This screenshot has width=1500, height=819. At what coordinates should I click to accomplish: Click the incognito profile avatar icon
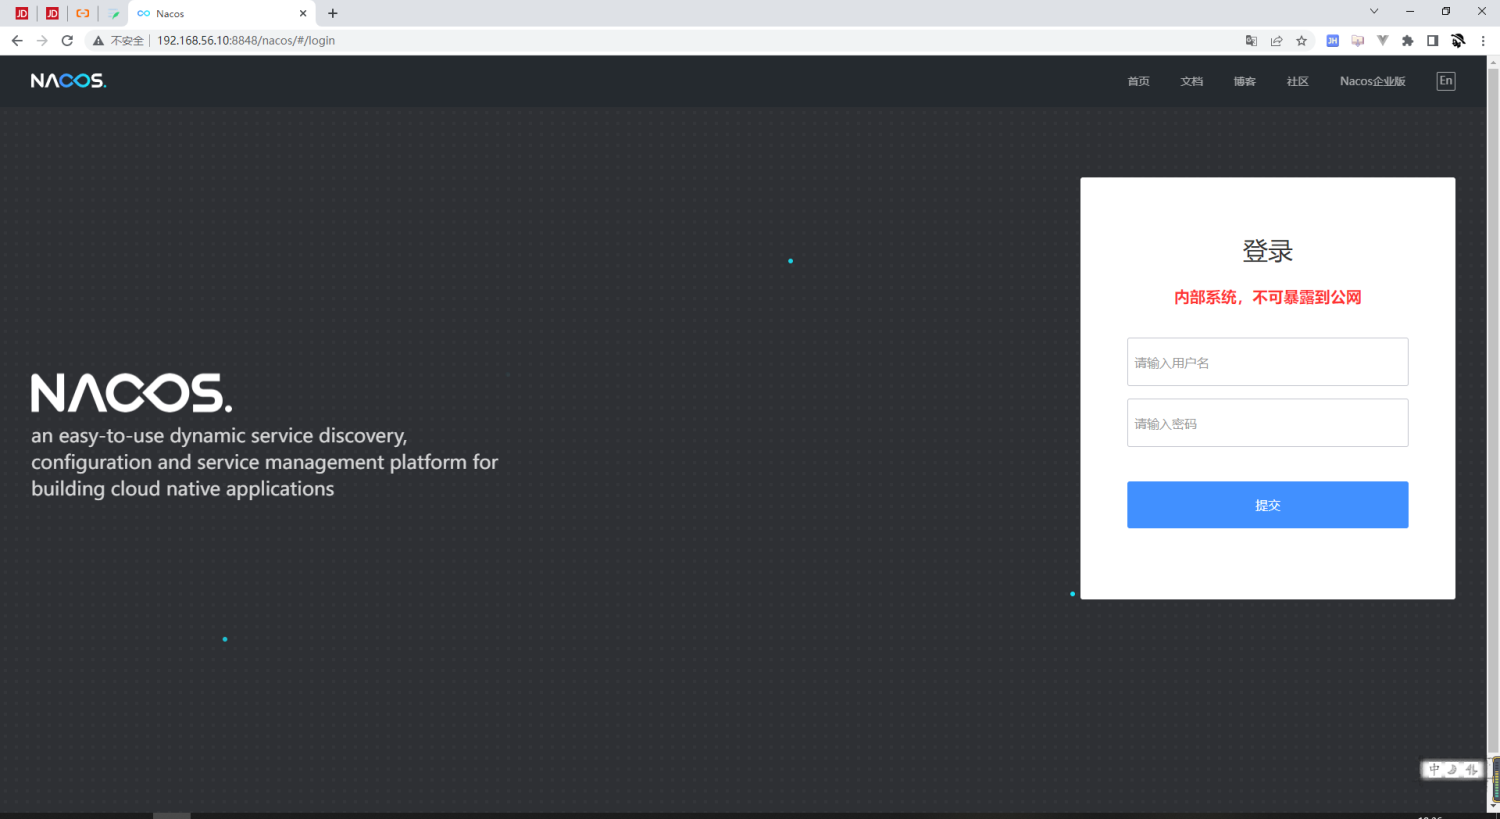(1458, 41)
